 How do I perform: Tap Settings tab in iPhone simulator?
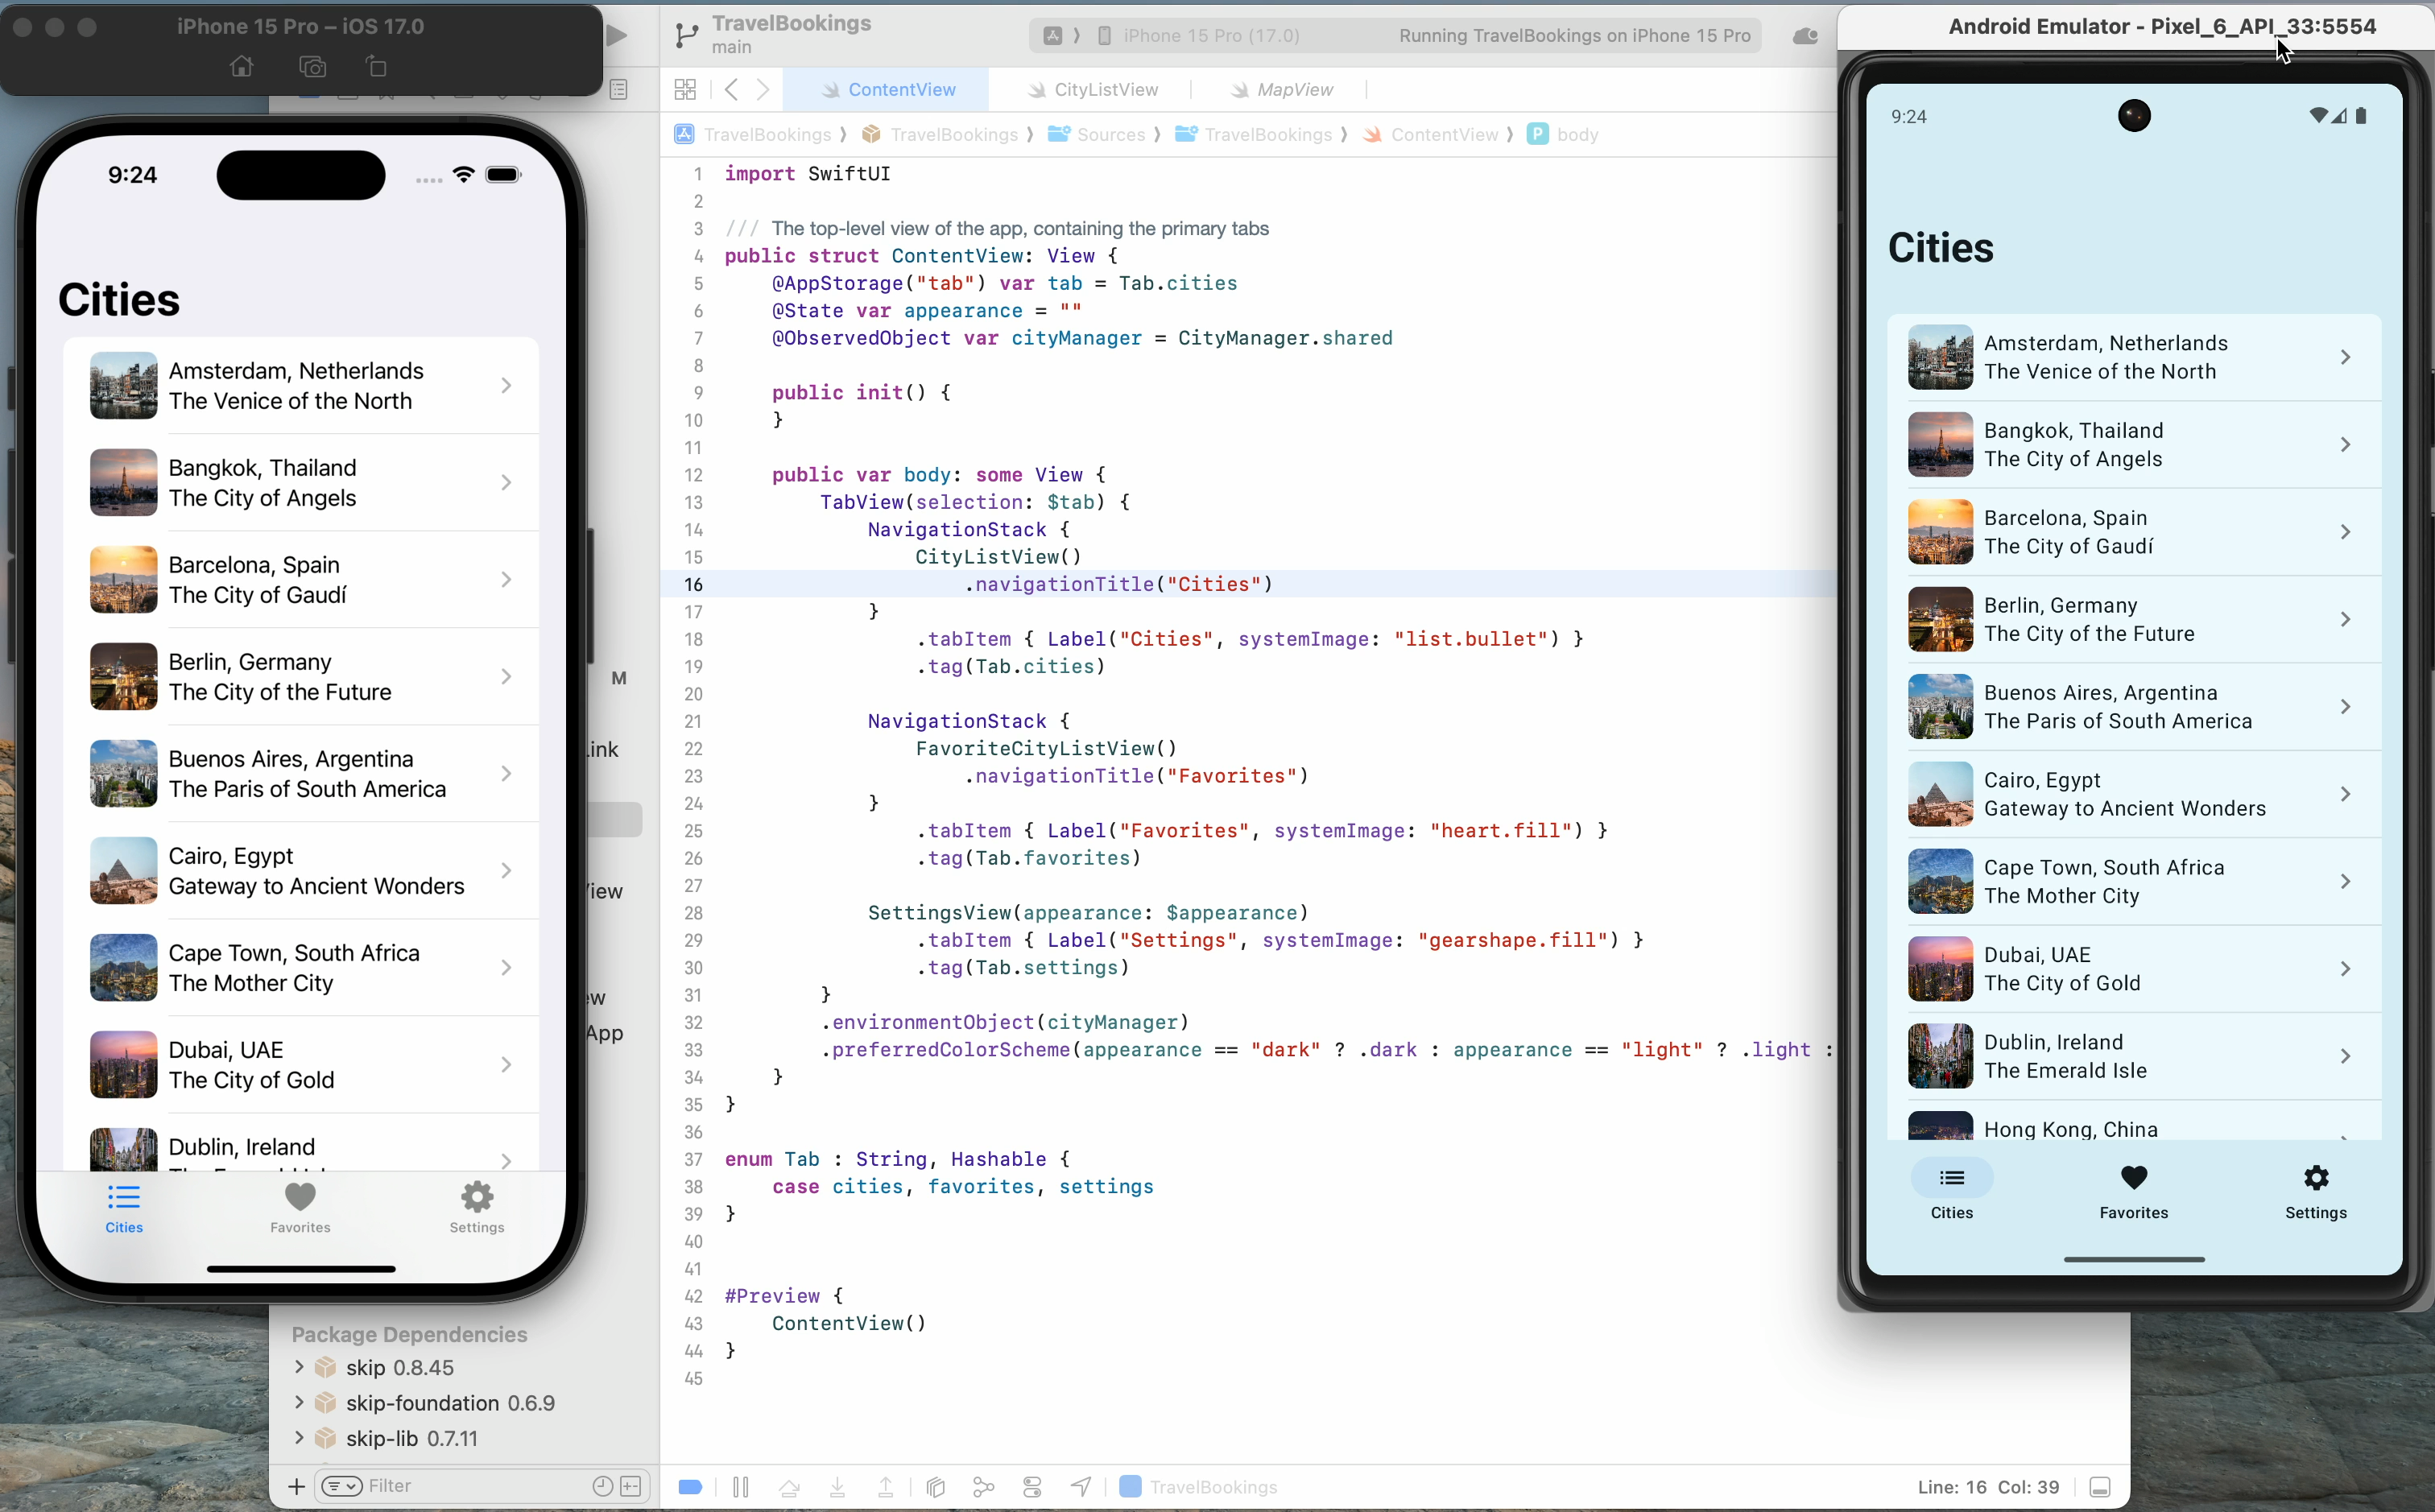point(477,1207)
